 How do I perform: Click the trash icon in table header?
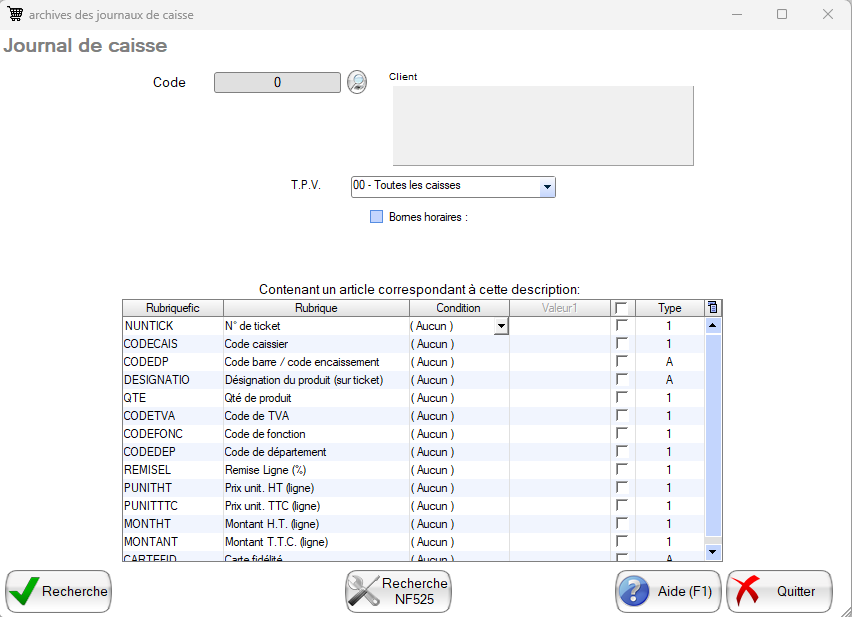(712, 308)
